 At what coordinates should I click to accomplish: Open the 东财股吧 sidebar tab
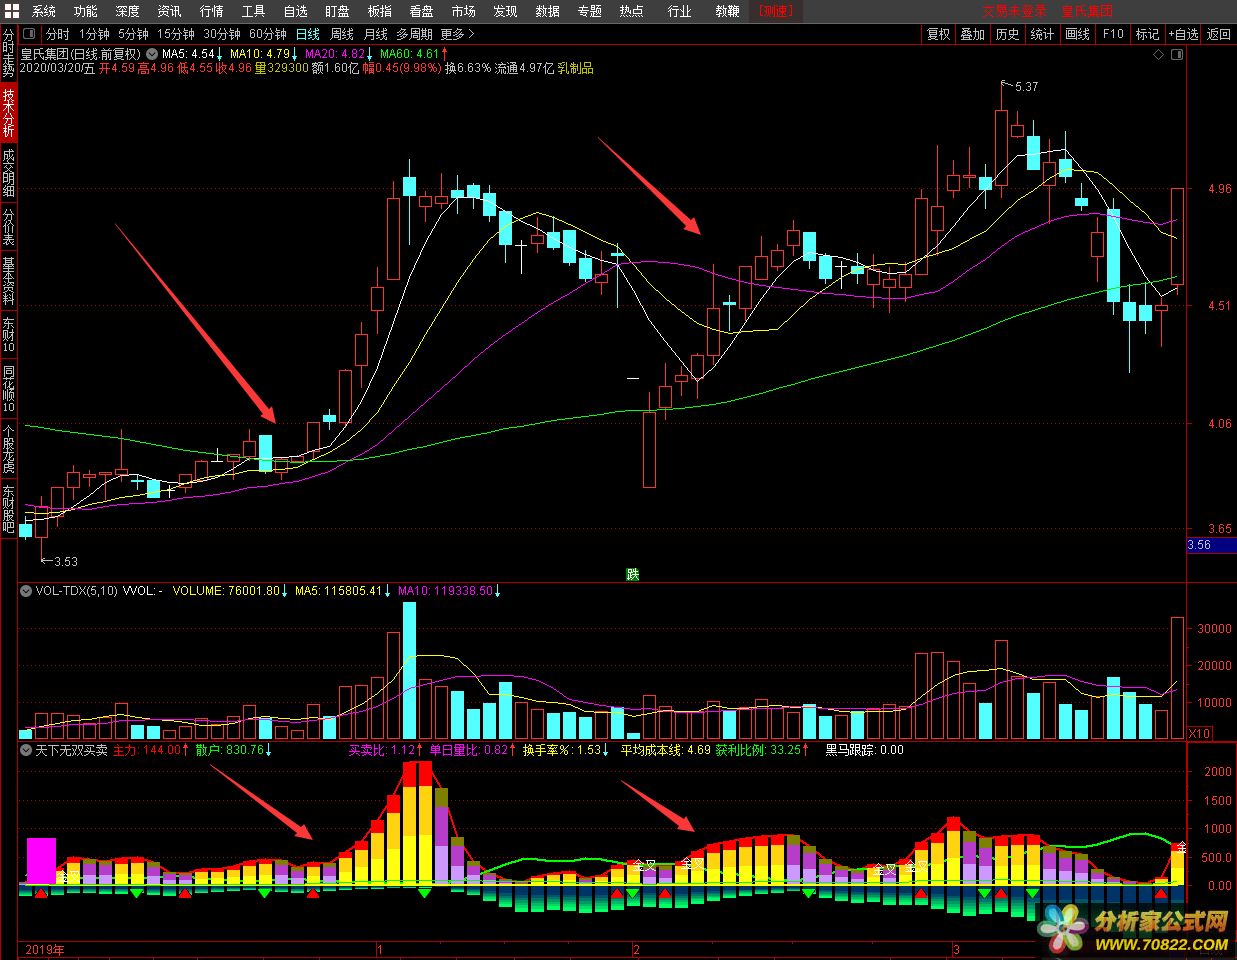pyautogui.click(x=8, y=507)
